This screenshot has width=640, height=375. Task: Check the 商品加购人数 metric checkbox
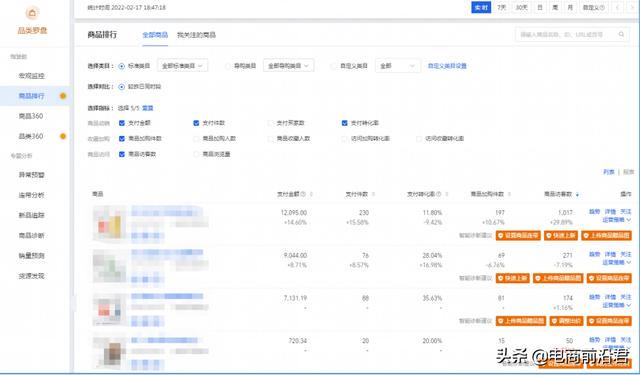coord(196,139)
